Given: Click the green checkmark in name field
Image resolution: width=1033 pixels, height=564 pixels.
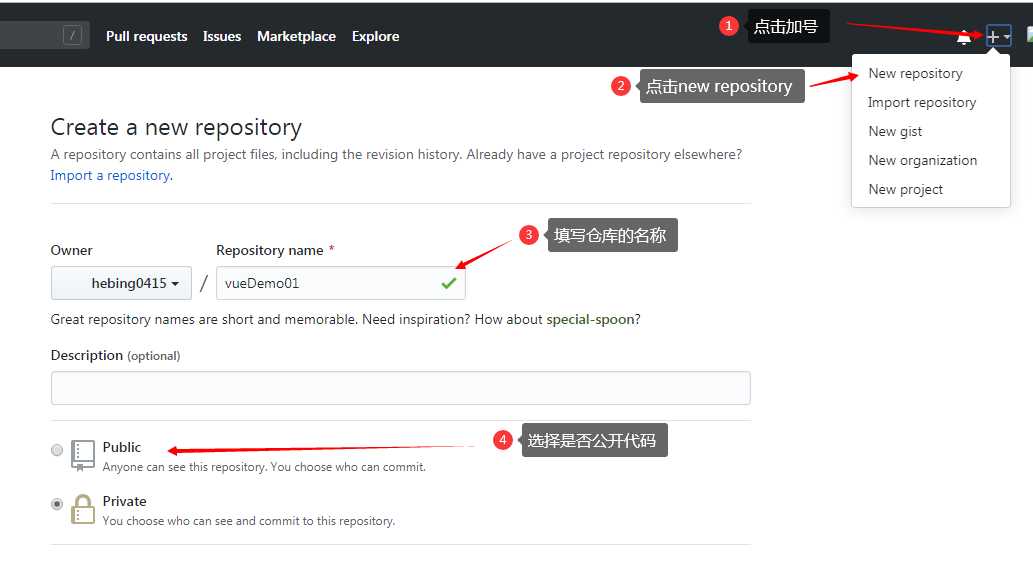Looking at the screenshot, I should [449, 283].
